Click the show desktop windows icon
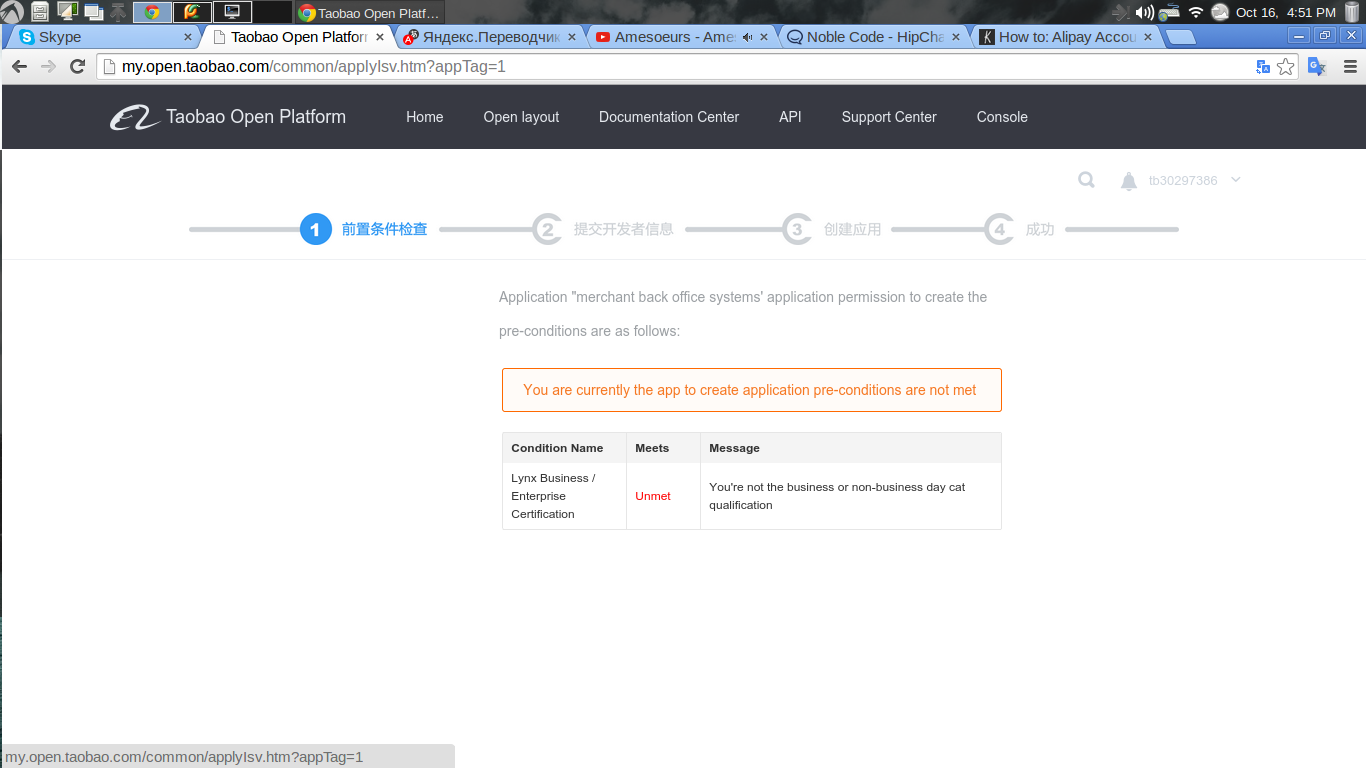1366x768 pixels. tap(94, 12)
